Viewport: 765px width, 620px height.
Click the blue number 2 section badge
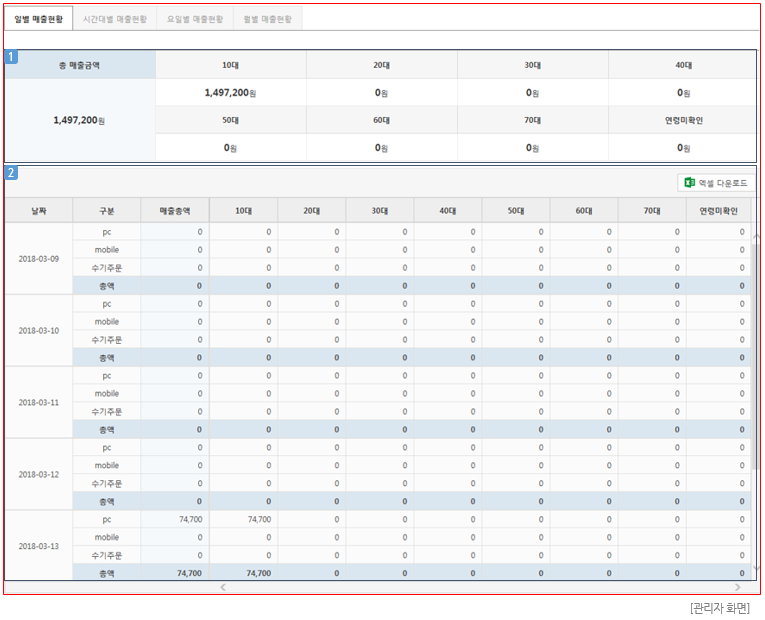(x=11, y=173)
